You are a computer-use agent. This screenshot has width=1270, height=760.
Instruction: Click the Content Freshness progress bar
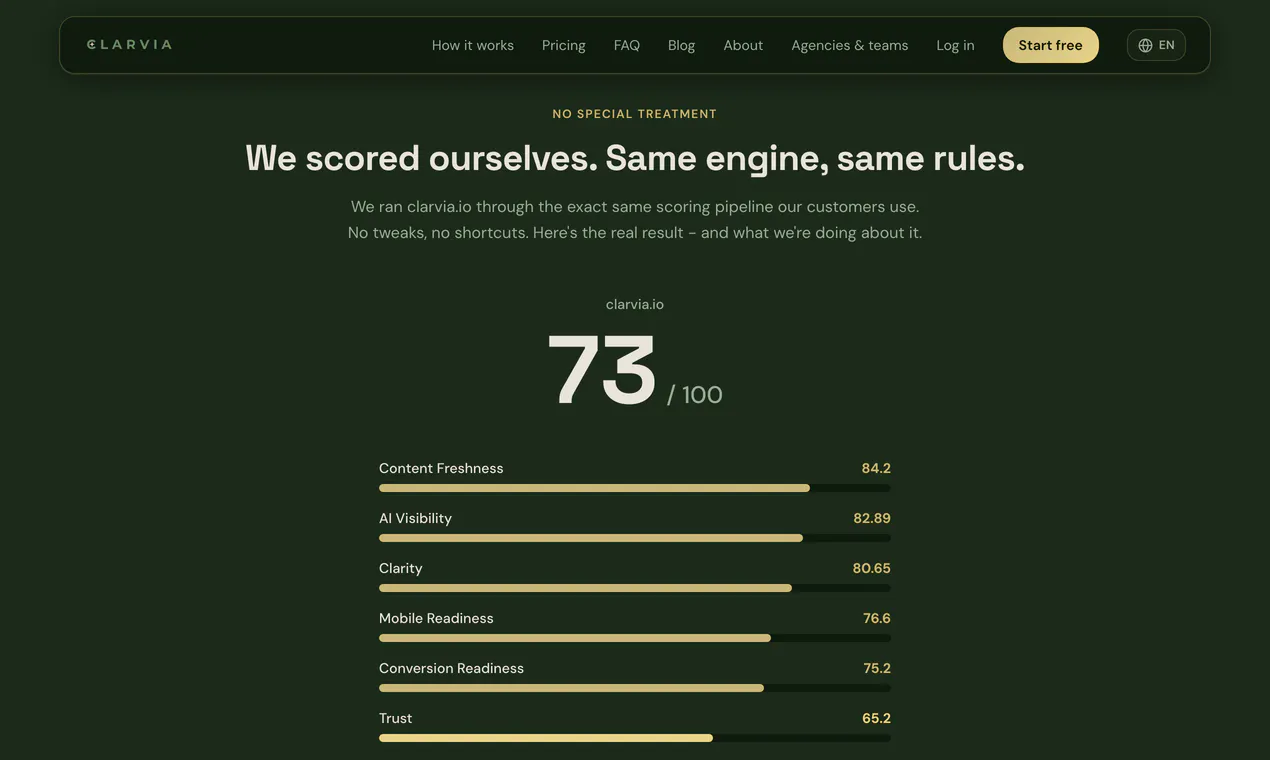(635, 488)
